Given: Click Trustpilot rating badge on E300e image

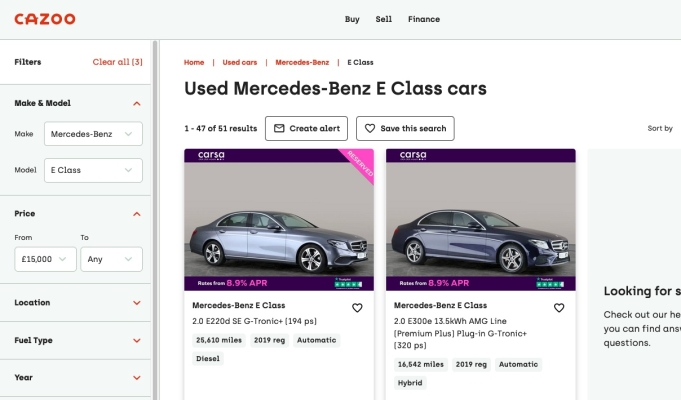Looking at the screenshot, I should (550, 283).
